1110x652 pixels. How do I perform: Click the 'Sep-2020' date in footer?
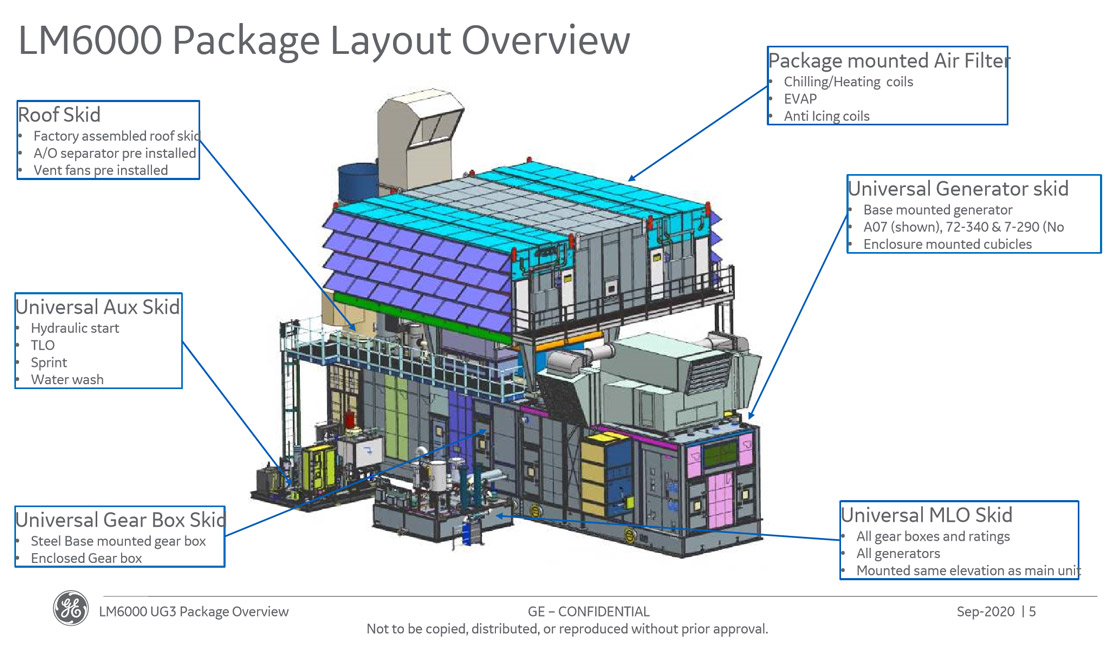coord(985,612)
